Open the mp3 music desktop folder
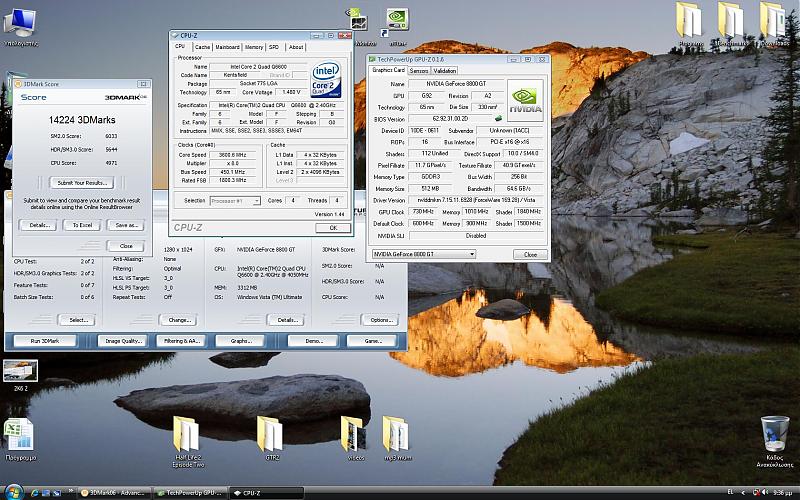Screen dimensions: 800x500 [x=397, y=439]
